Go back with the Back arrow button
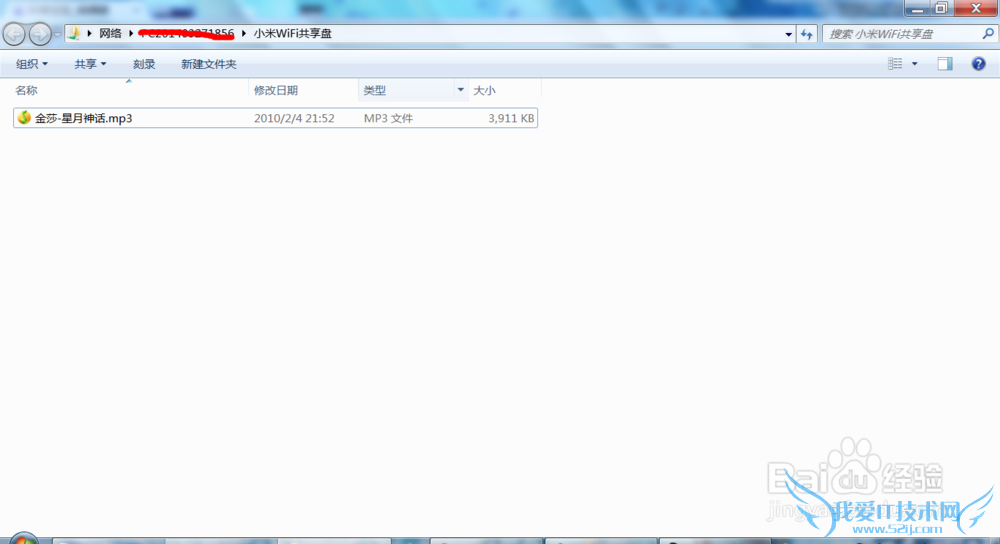1000x544 pixels. click(14, 34)
